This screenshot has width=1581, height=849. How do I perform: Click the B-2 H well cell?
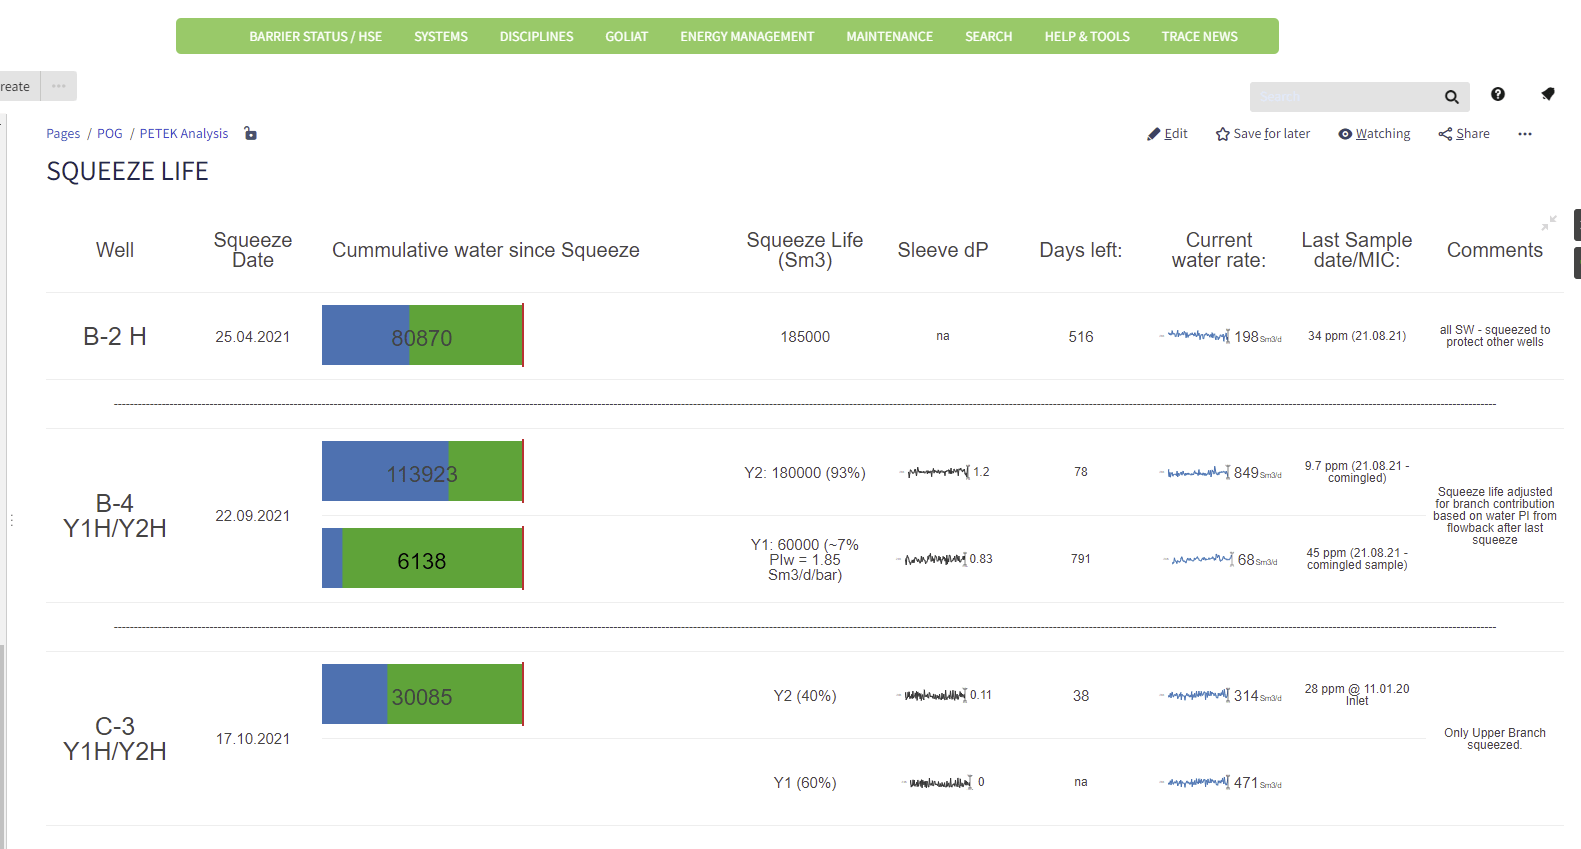pyautogui.click(x=115, y=337)
